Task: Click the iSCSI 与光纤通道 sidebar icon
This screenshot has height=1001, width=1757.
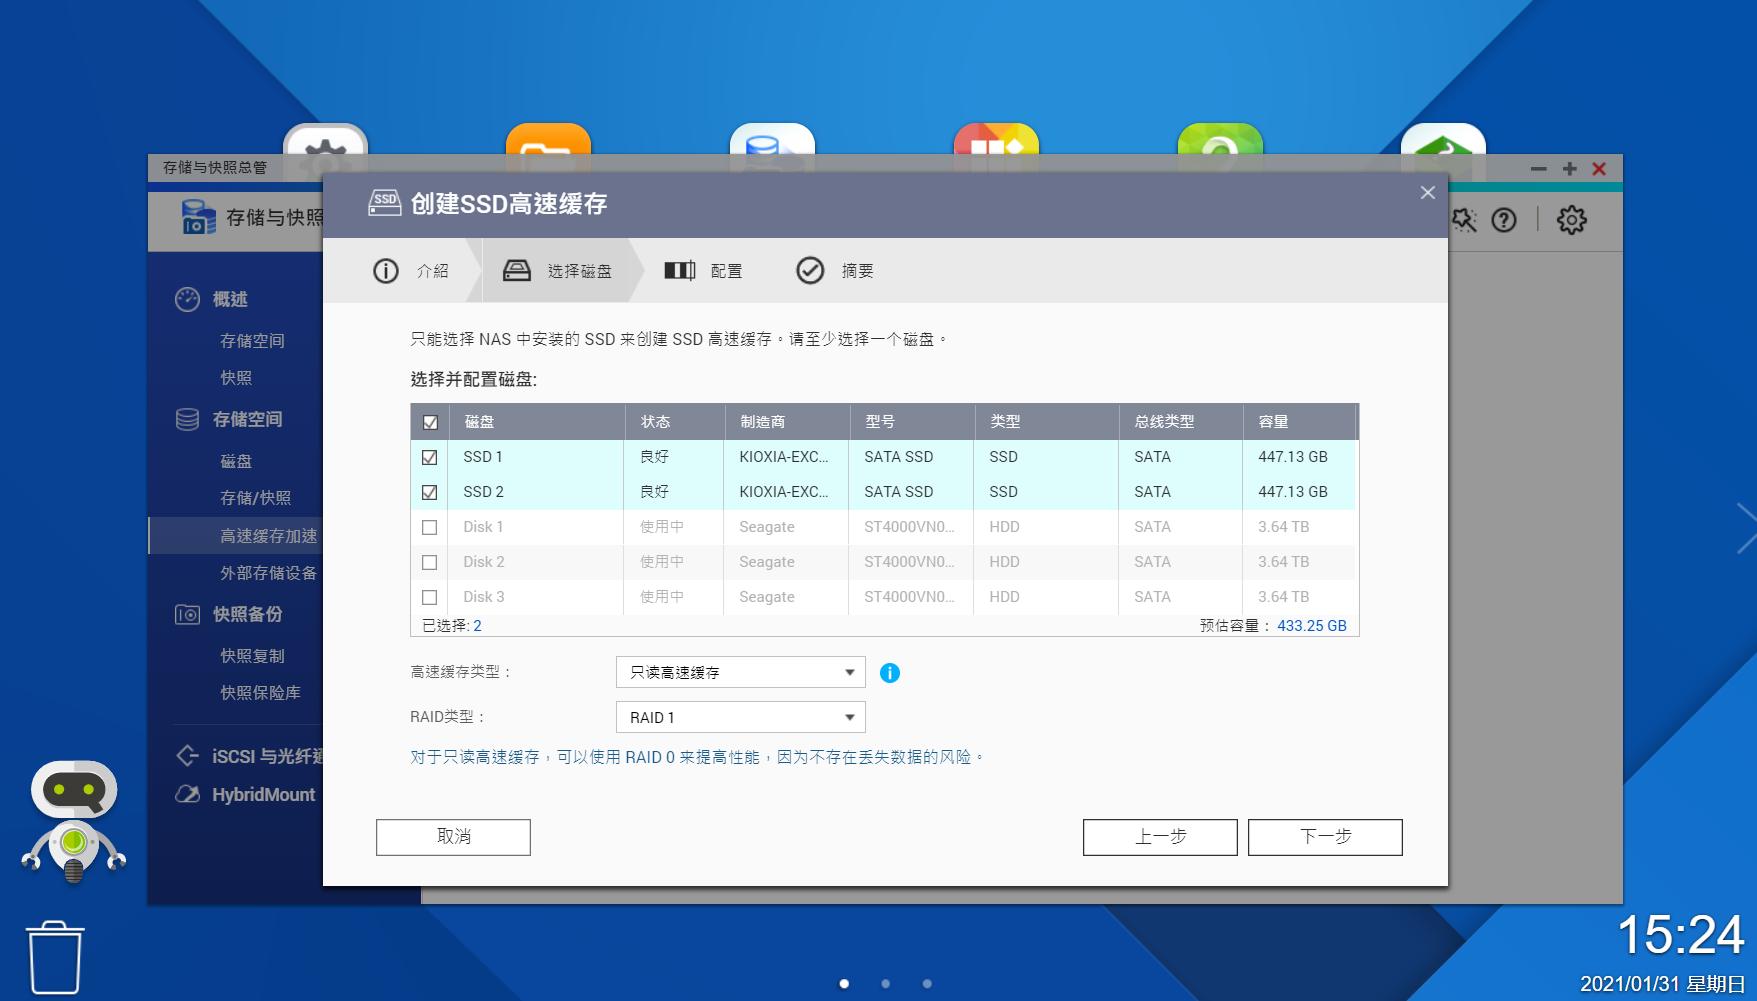Action: click(189, 755)
